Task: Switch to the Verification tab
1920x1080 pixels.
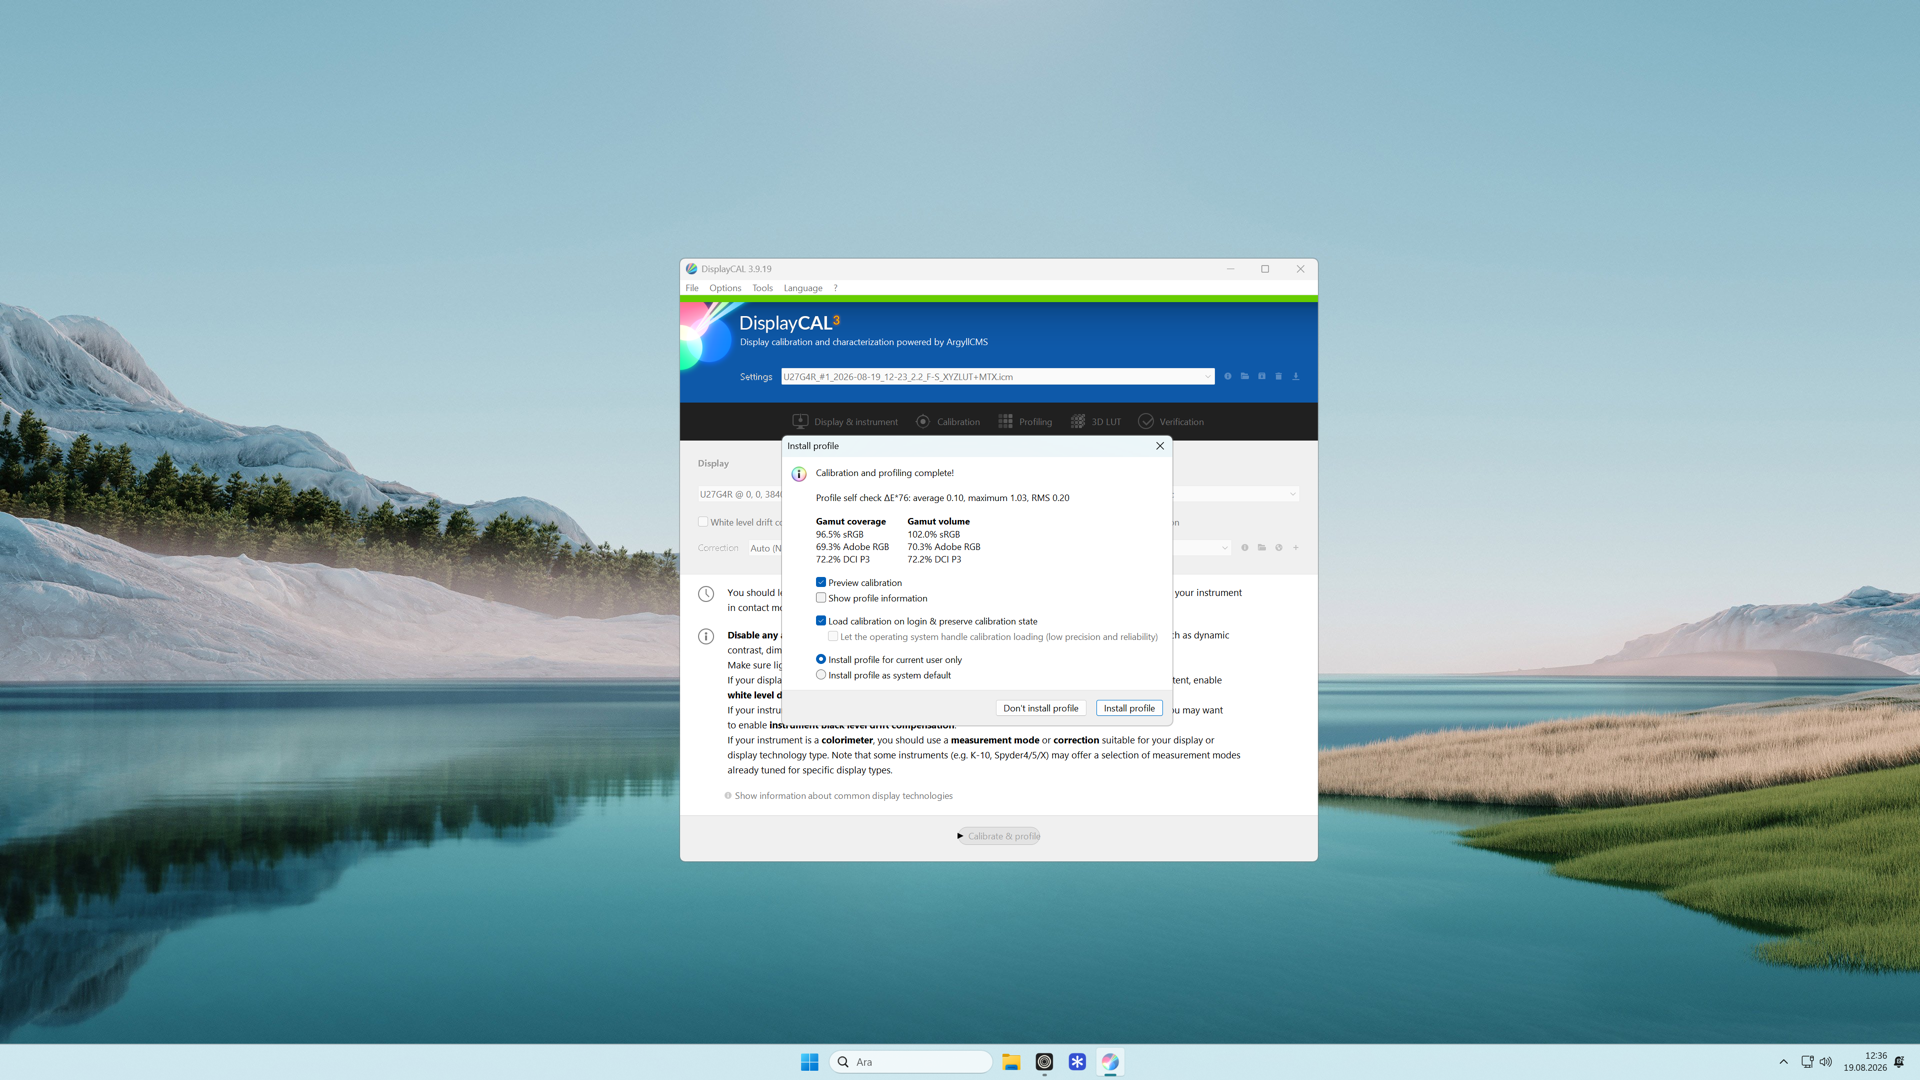Action: tap(1171, 422)
